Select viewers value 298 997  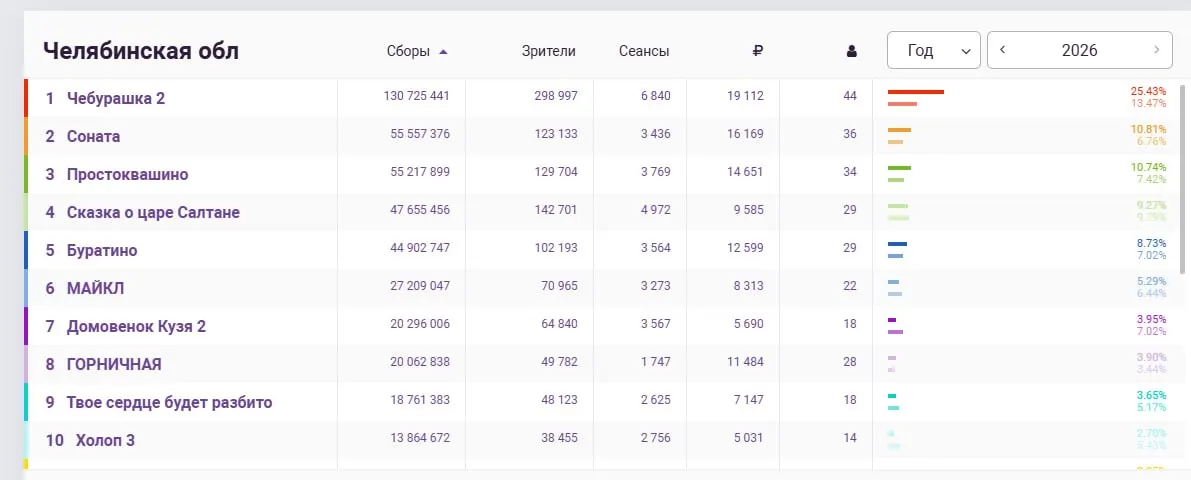point(556,96)
